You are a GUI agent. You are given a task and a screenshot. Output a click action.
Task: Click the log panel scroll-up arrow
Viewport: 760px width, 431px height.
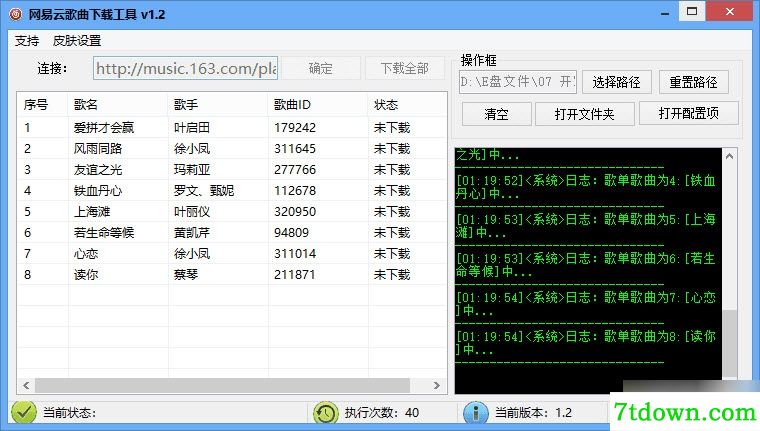[729, 156]
